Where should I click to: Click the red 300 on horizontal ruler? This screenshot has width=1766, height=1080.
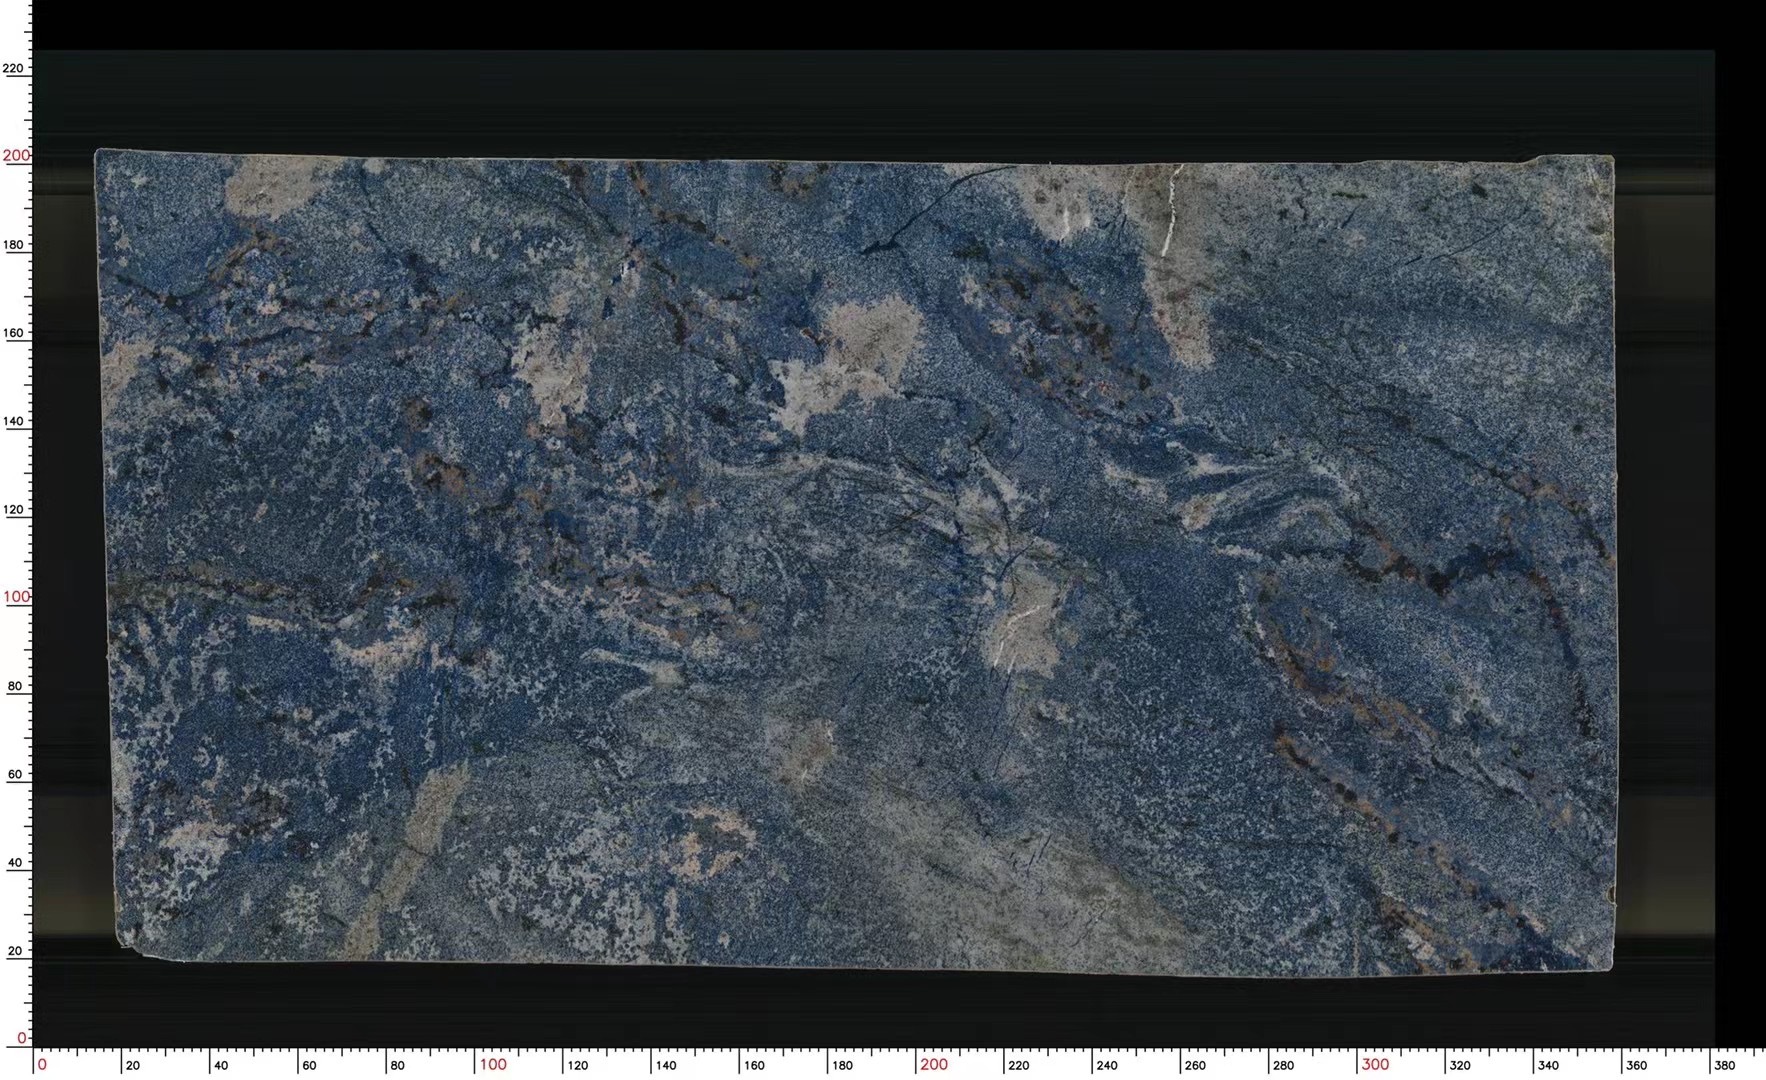tap(1375, 1065)
